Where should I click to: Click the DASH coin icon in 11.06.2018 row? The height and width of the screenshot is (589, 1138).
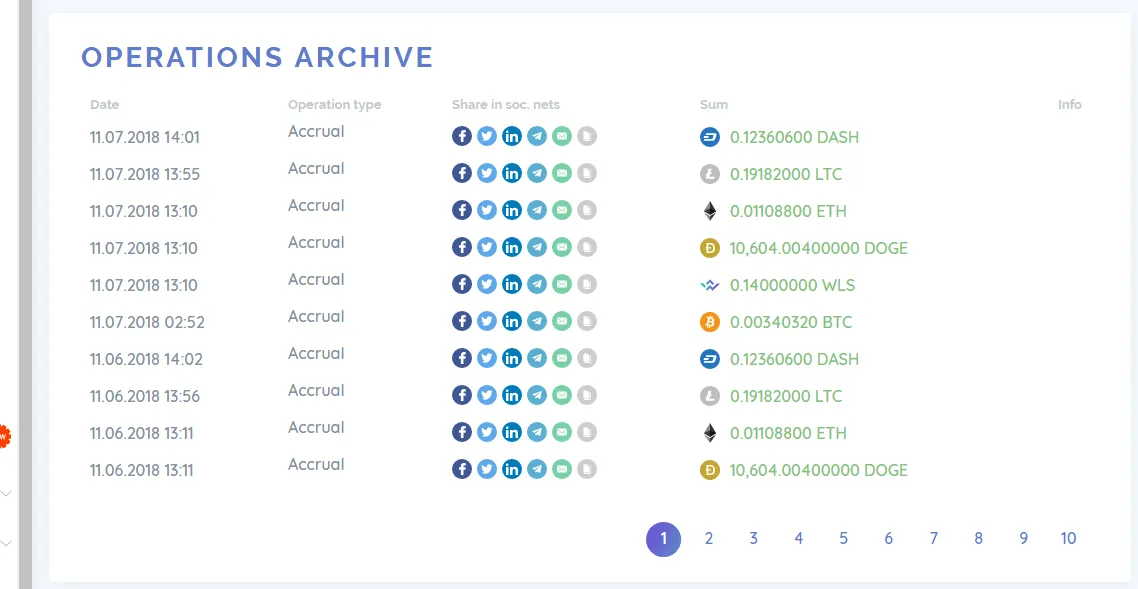click(710, 359)
